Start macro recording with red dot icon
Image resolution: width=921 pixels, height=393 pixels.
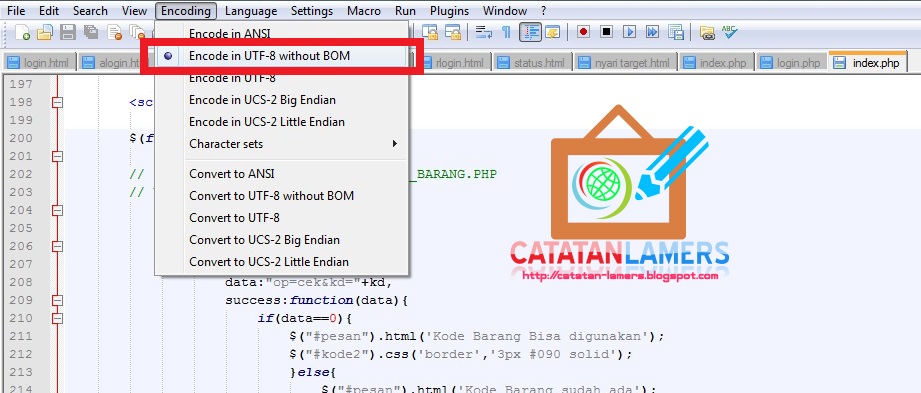[x=583, y=32]
